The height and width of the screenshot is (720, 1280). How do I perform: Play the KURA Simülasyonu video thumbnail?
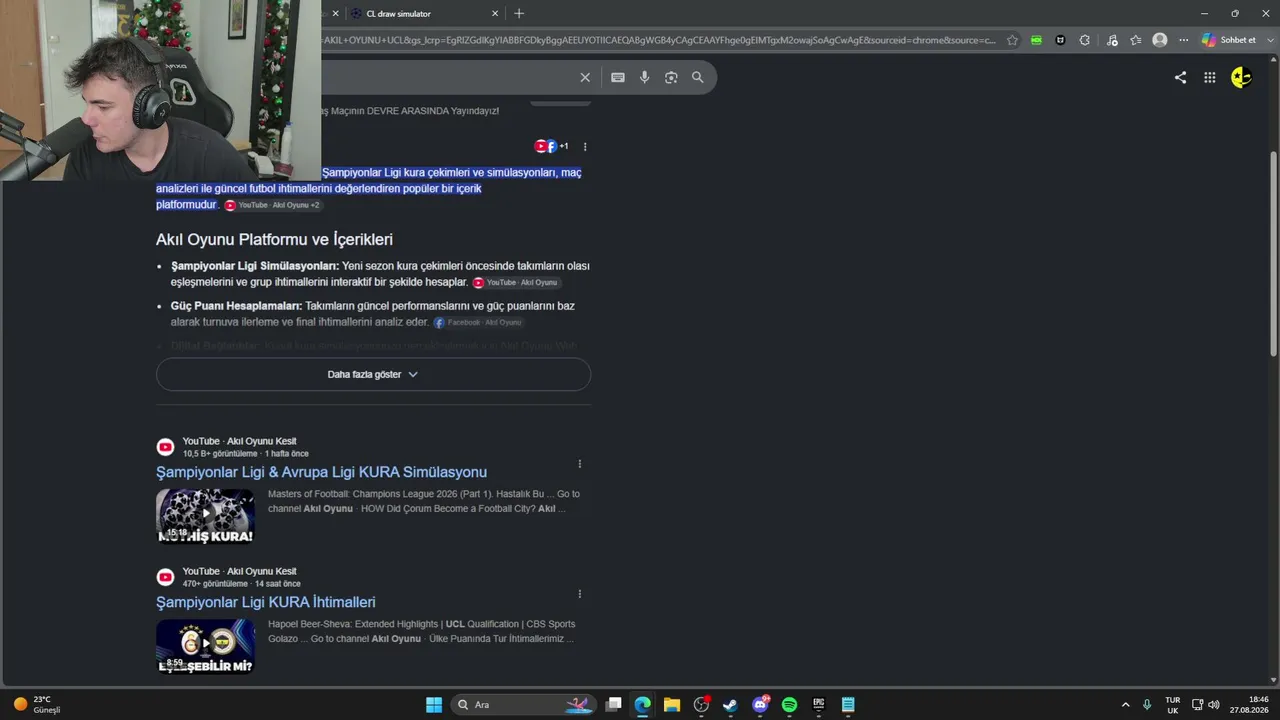[x=205, y=516]
